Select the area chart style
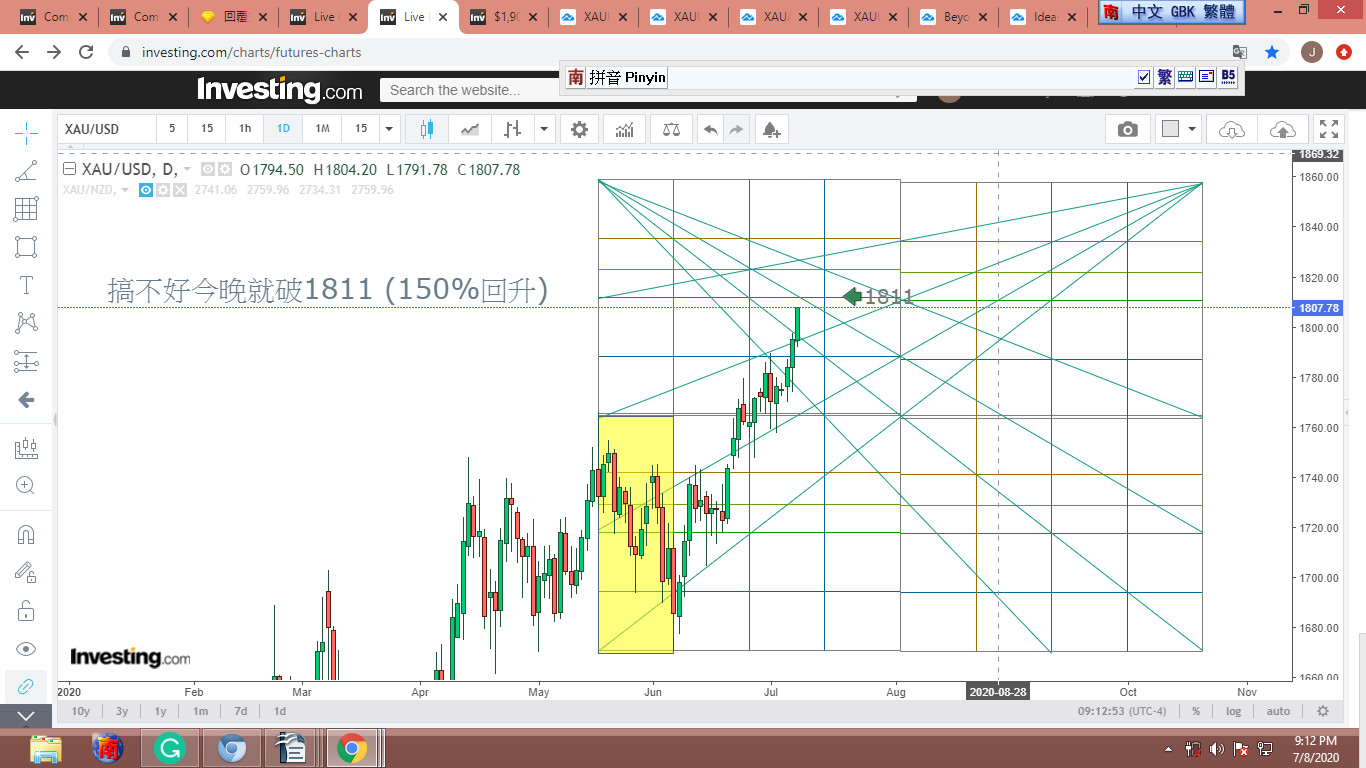1366x768 pixels. (470, 129)
